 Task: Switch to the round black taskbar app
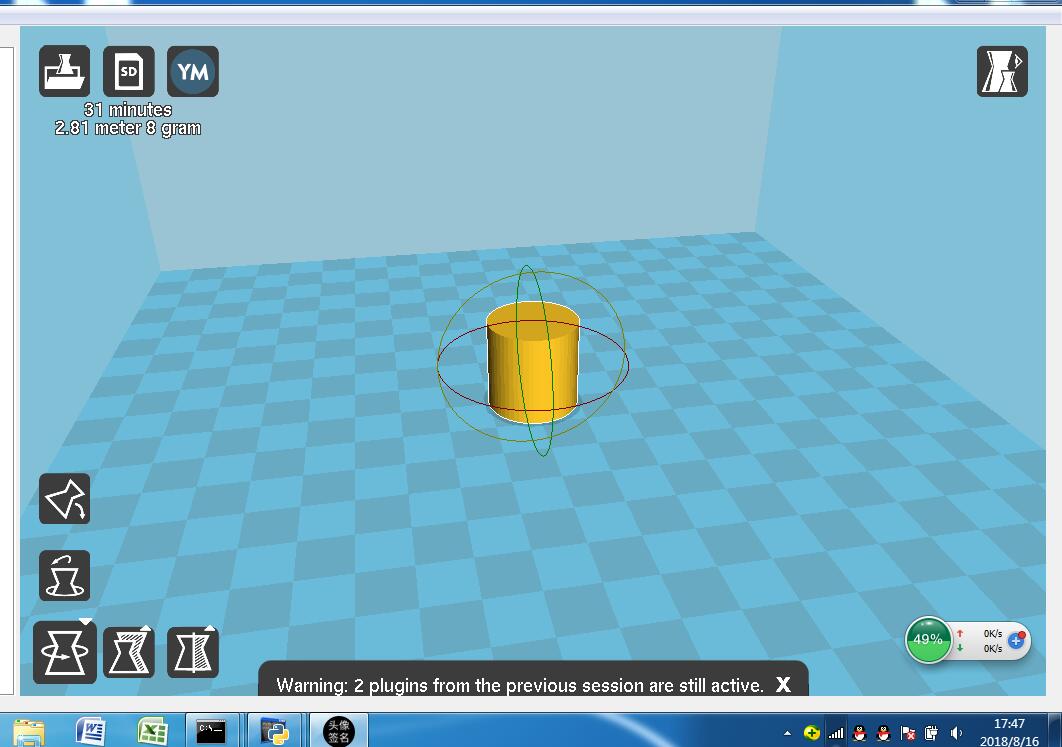point(339,731)
